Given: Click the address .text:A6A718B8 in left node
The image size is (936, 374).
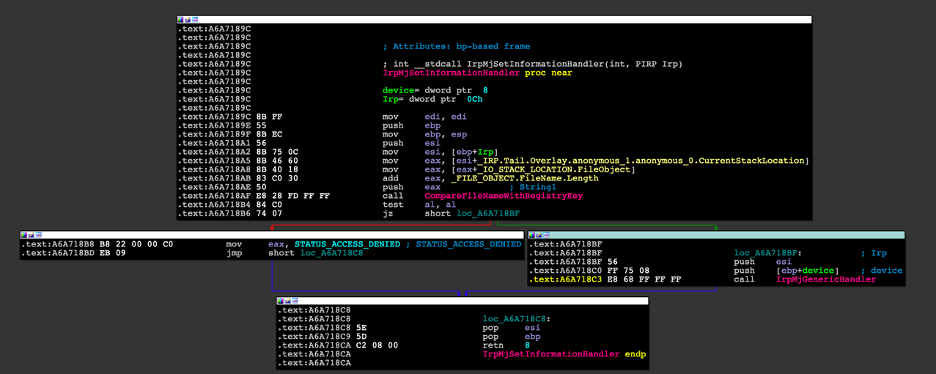Looking at the screenshot, I should coord(57,245).
